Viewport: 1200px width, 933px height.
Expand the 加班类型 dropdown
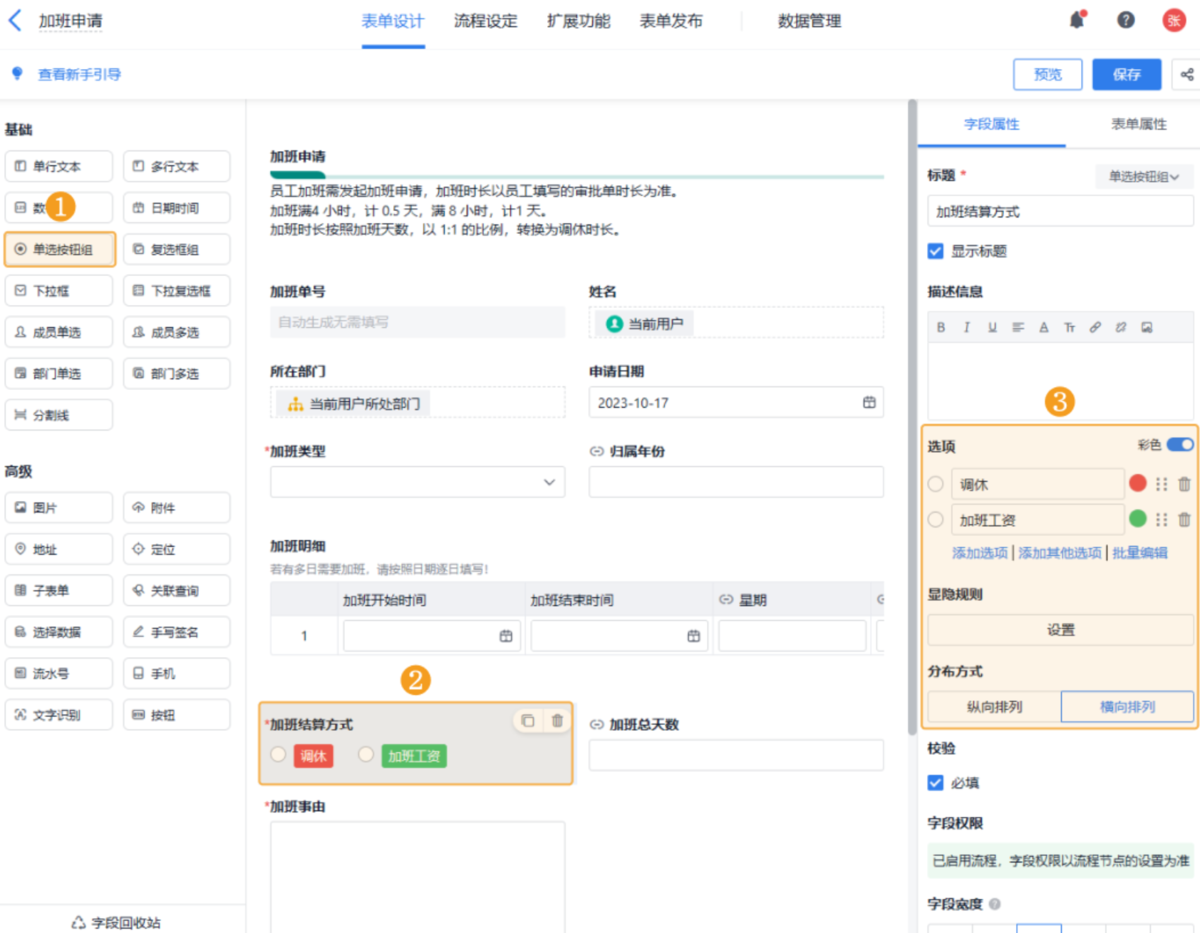coord(549,482)
